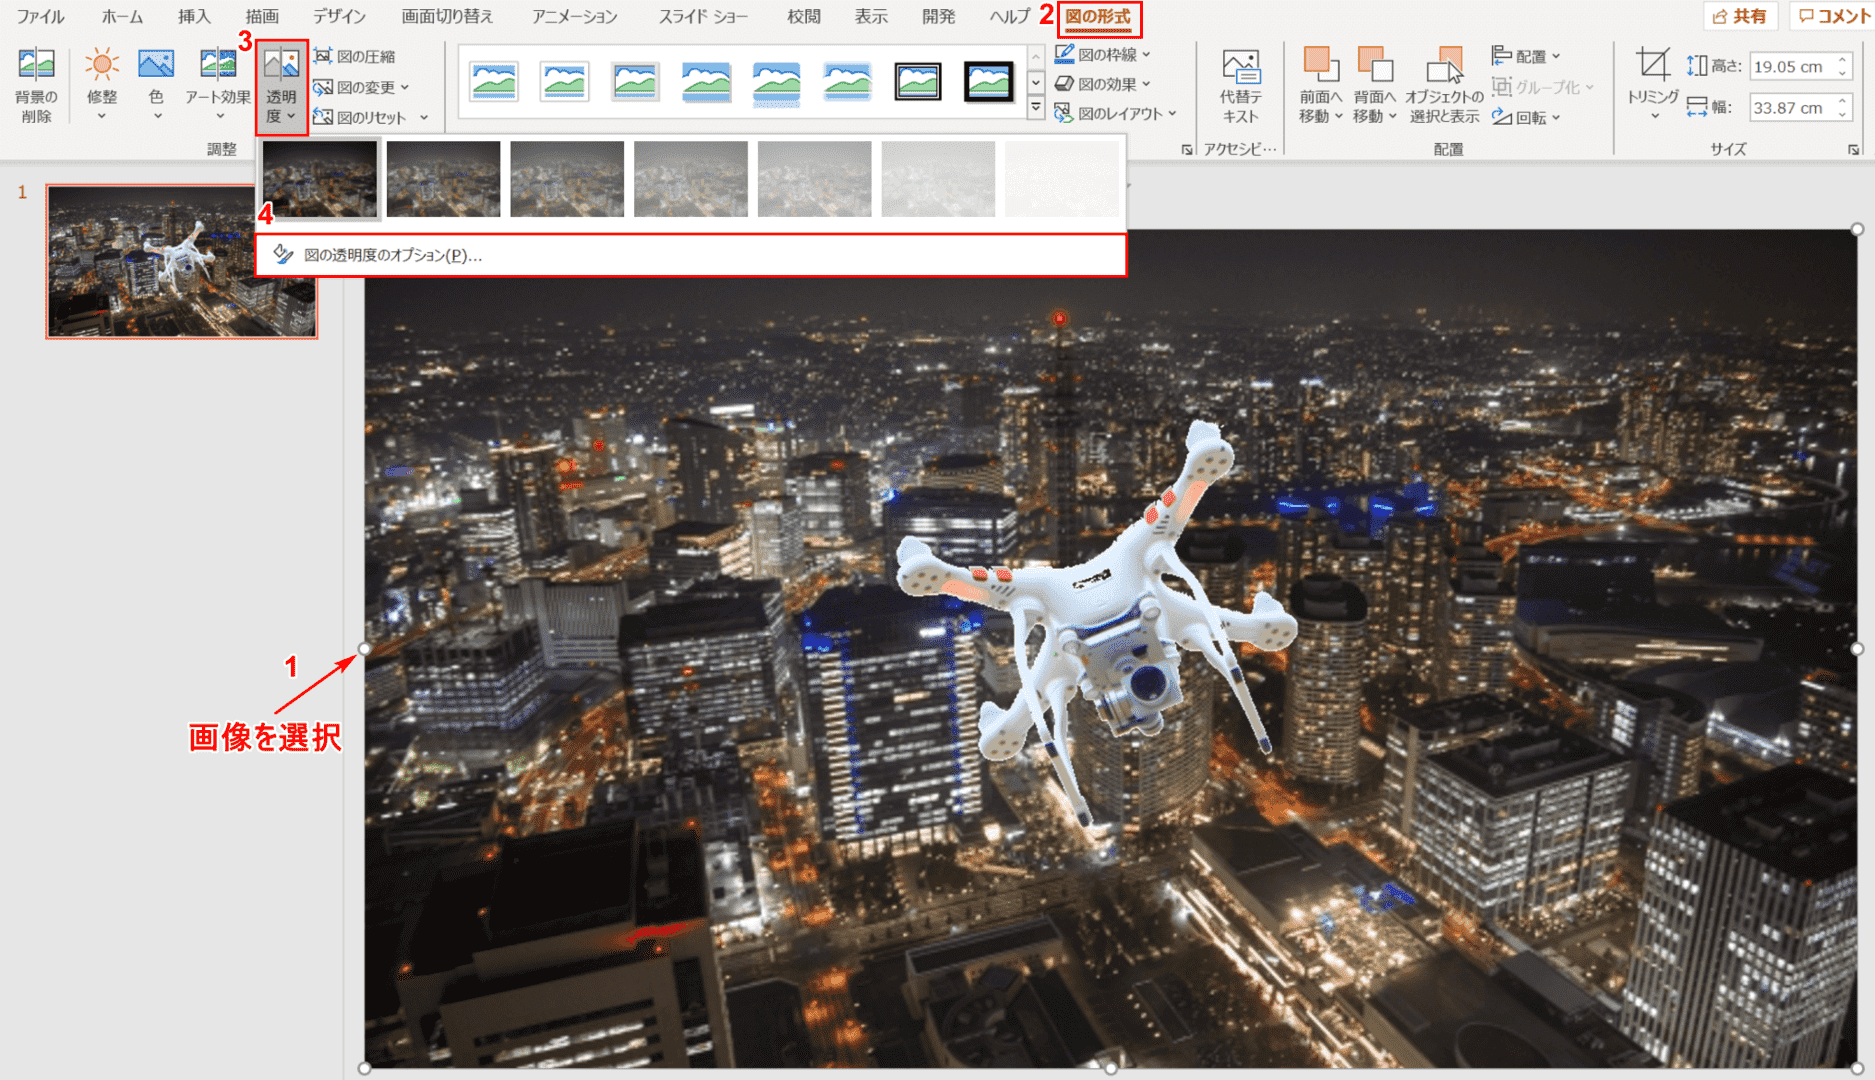Screen dimensions: 1875x1080
Task: Select the third transparency preset thumbnail
Action: (567, 179)
